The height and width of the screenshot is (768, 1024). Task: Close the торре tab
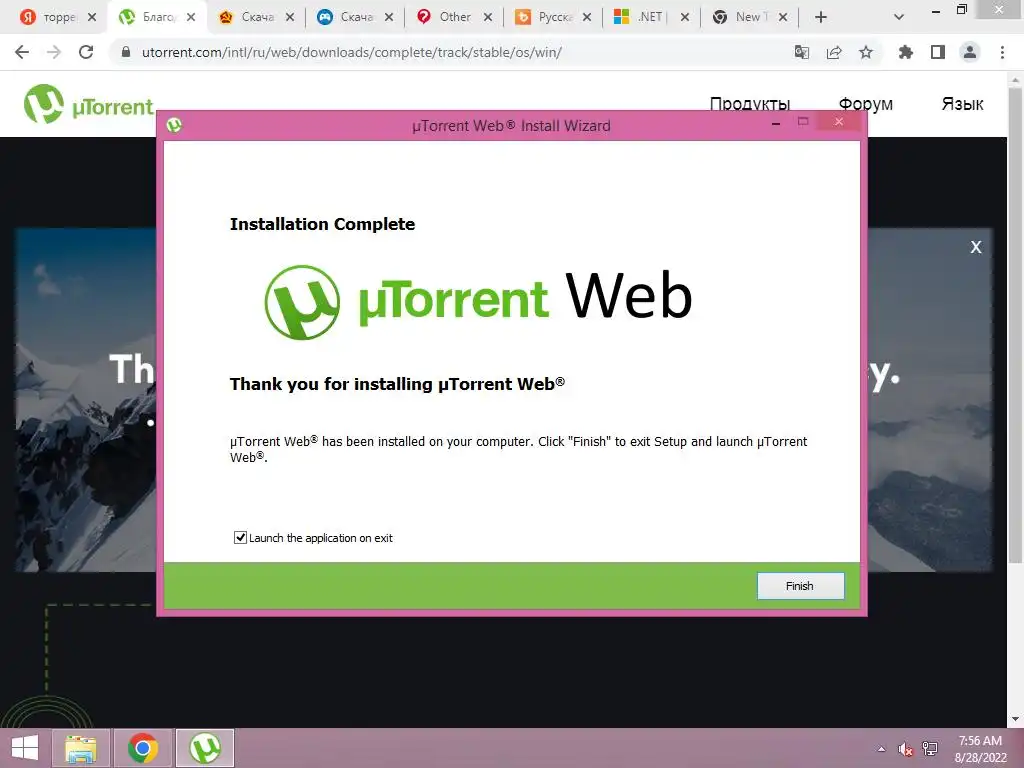coord(92,17)
